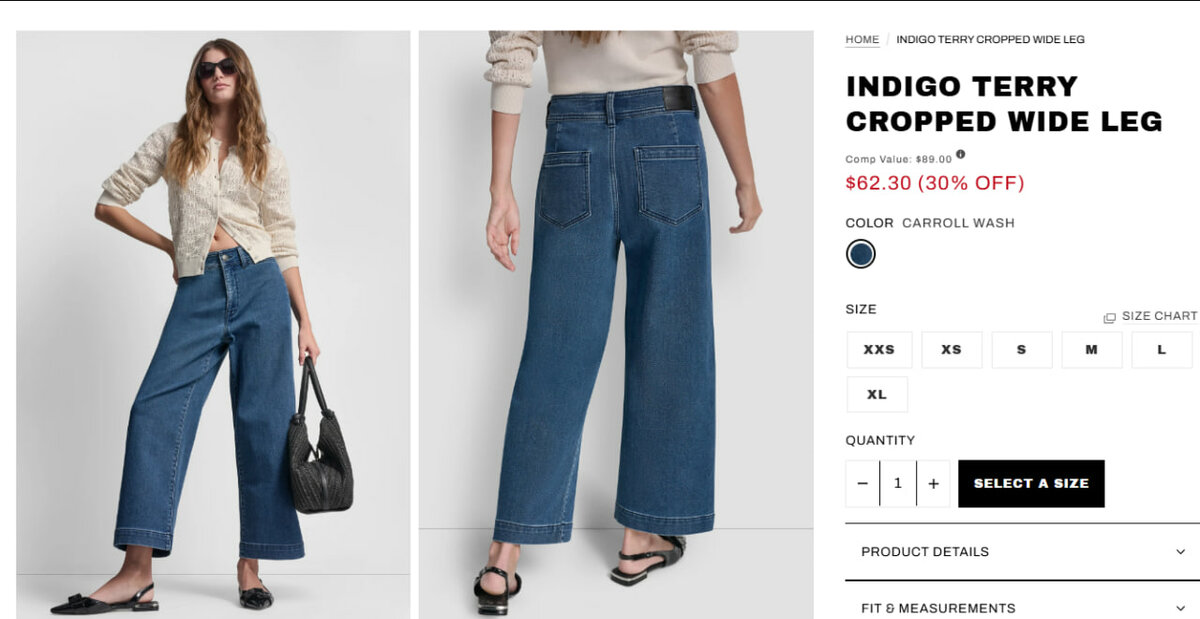Select the Carroll Wash color swatch
Viewport: 1200px width, 619px height.
[860, 254]
